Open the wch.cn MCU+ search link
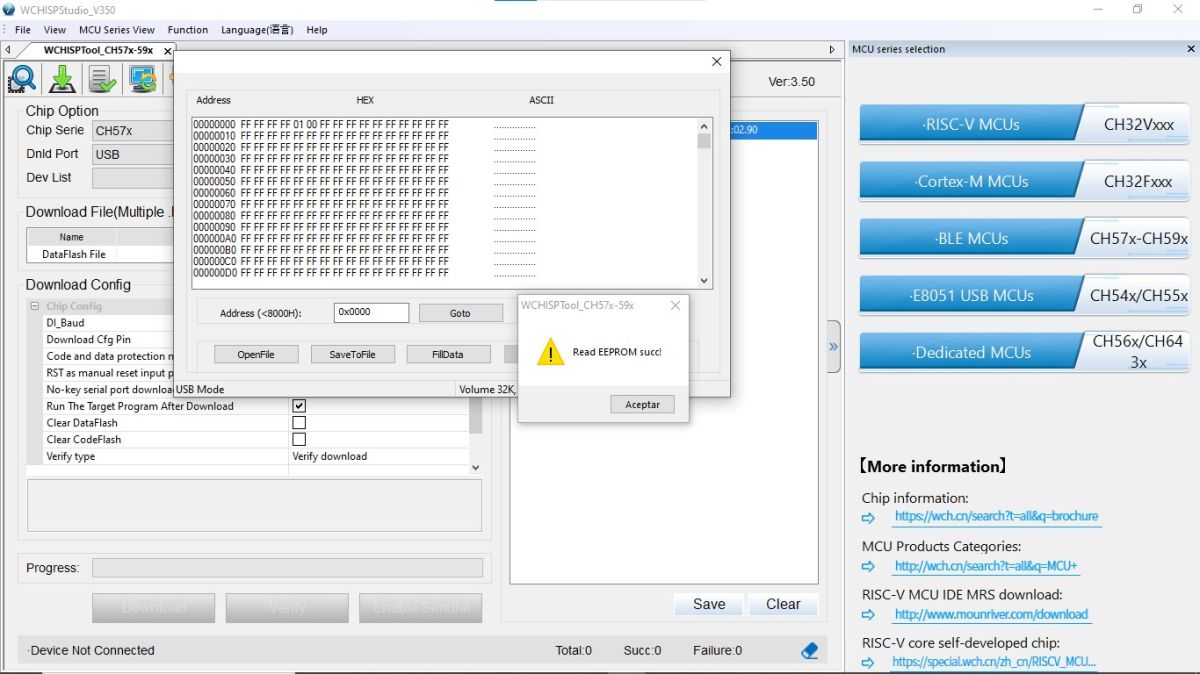The image size is (1200, 674). [986, 566]
